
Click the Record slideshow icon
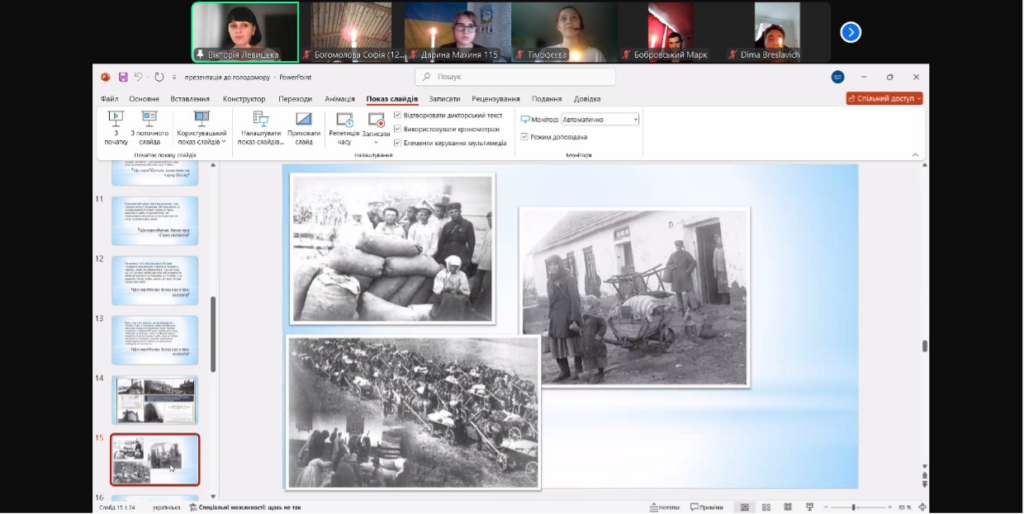pyautogui.click(x=376, y=120)
